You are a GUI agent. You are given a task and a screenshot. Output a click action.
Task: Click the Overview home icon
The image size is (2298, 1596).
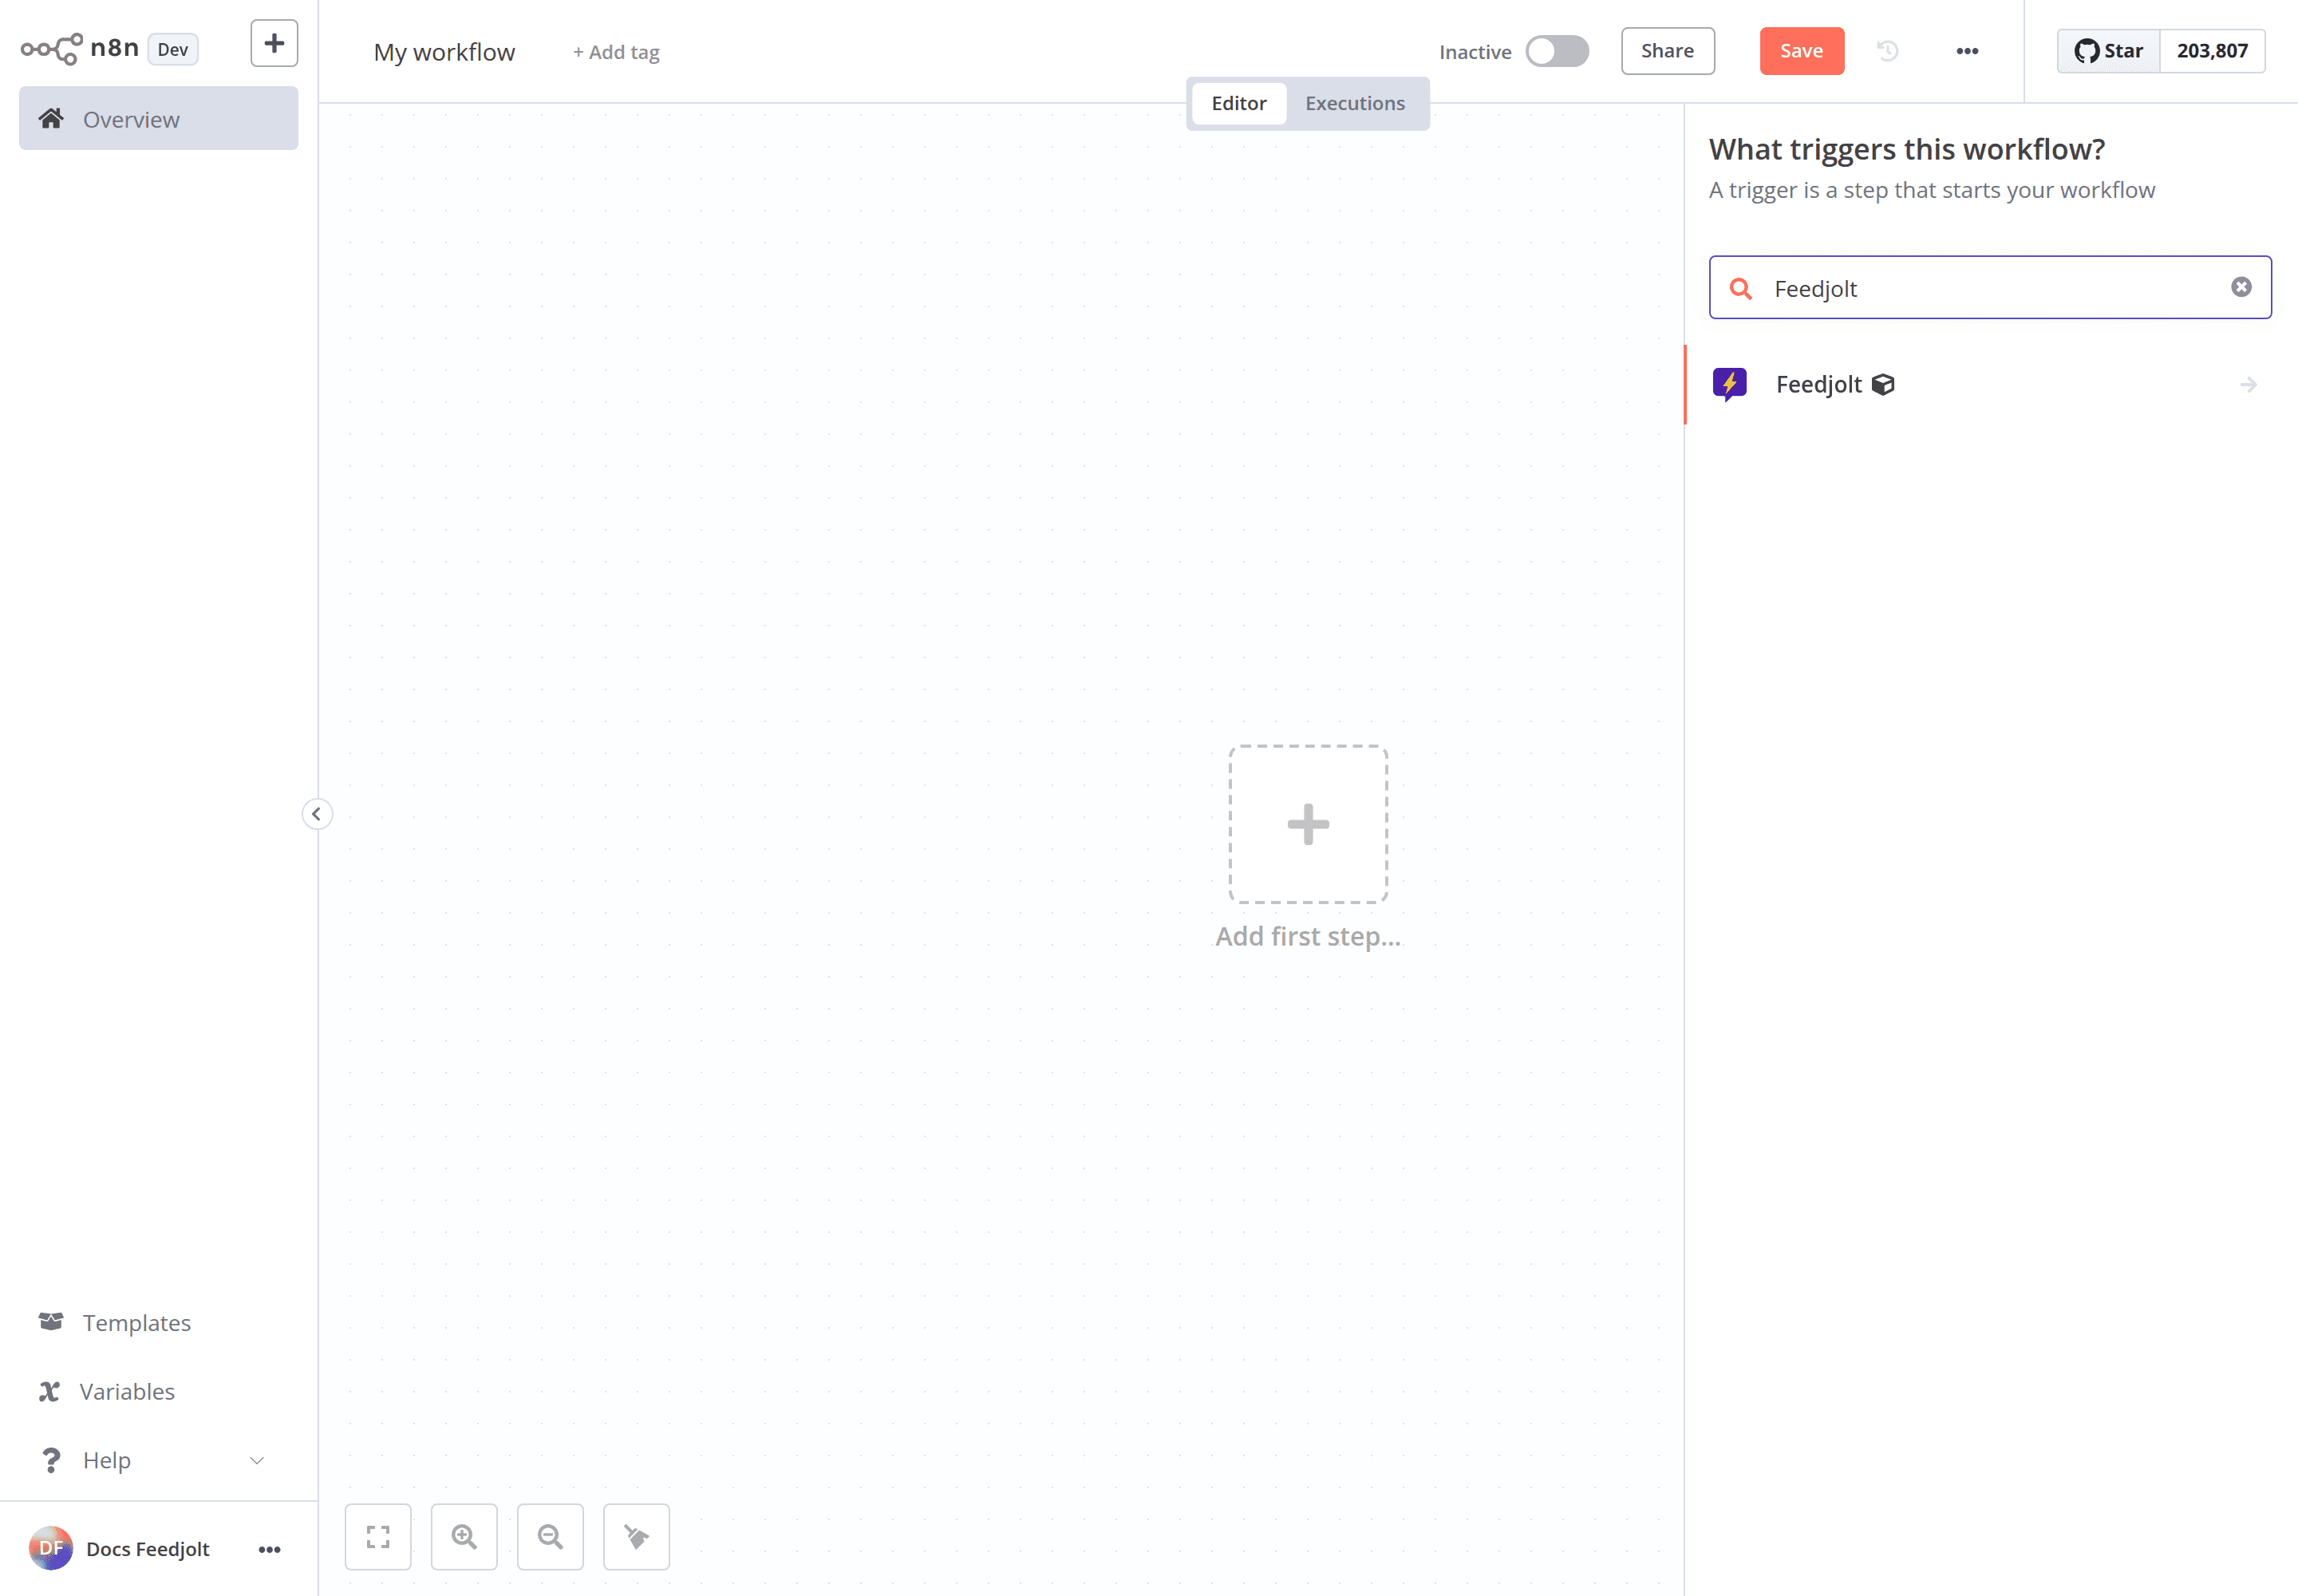[51, 119]
